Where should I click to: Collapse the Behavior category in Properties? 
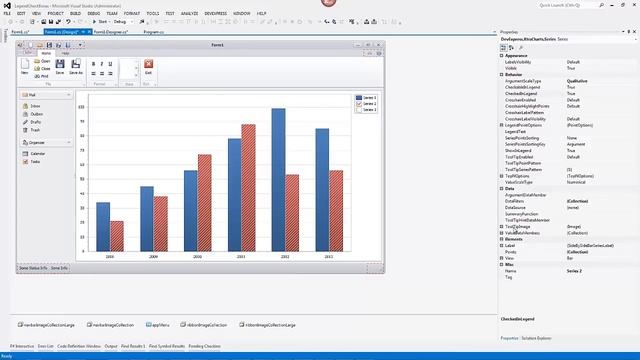pos(502,75)
